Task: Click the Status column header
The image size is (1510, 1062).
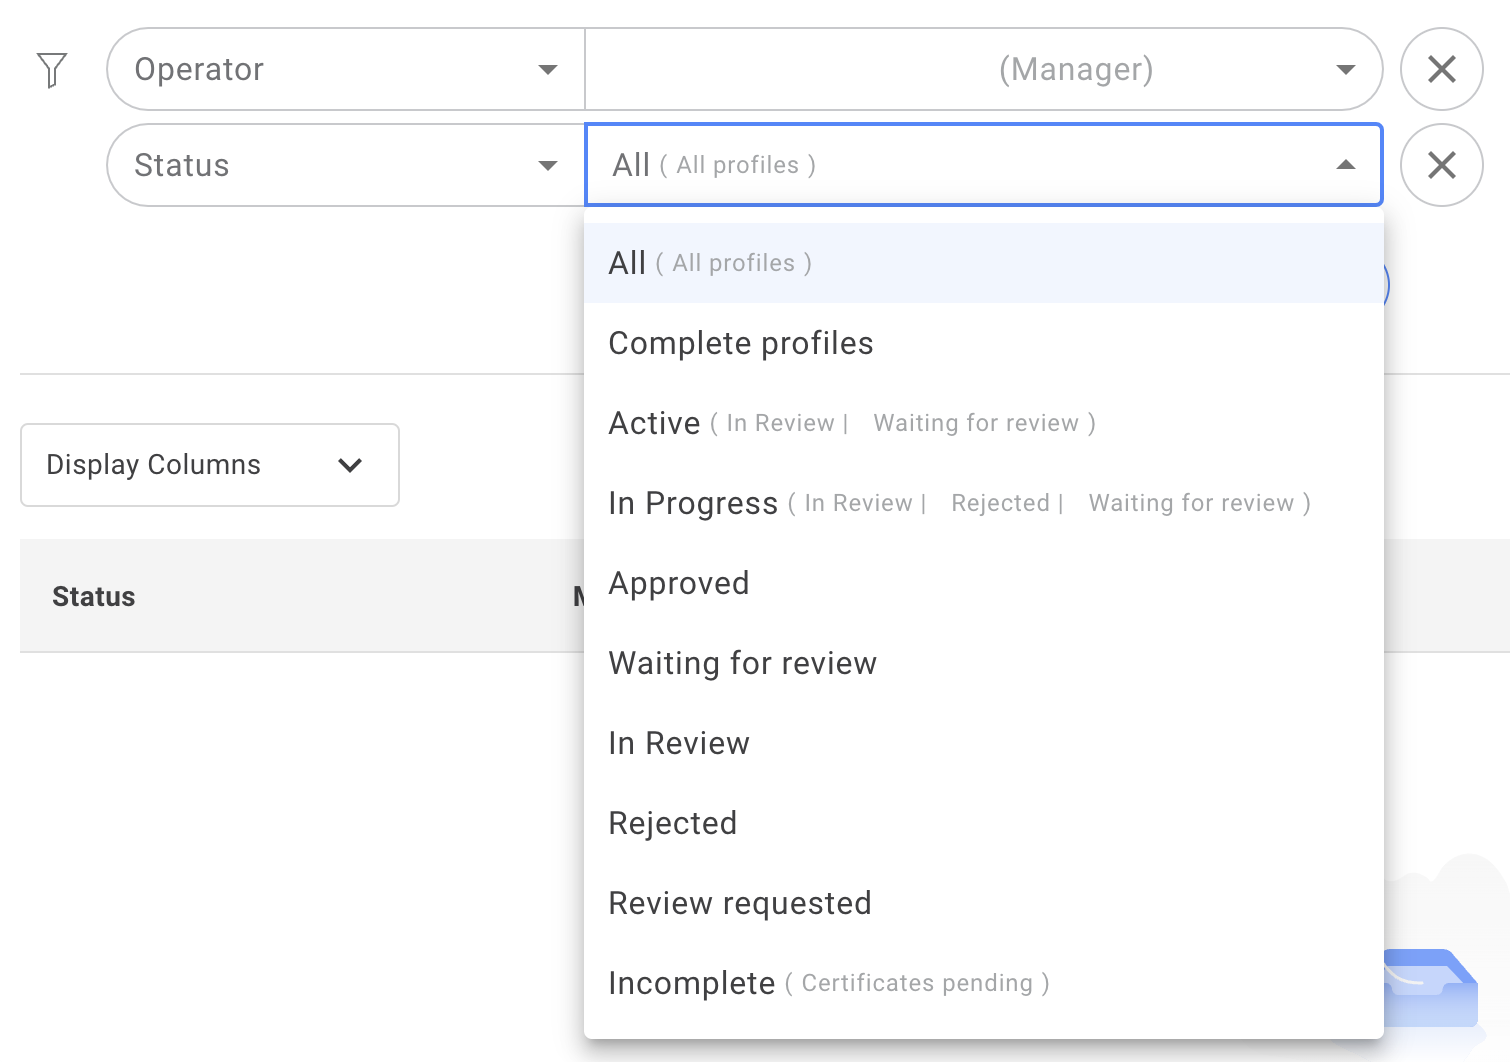Action: pyautogui.click(x=93, y=596)
